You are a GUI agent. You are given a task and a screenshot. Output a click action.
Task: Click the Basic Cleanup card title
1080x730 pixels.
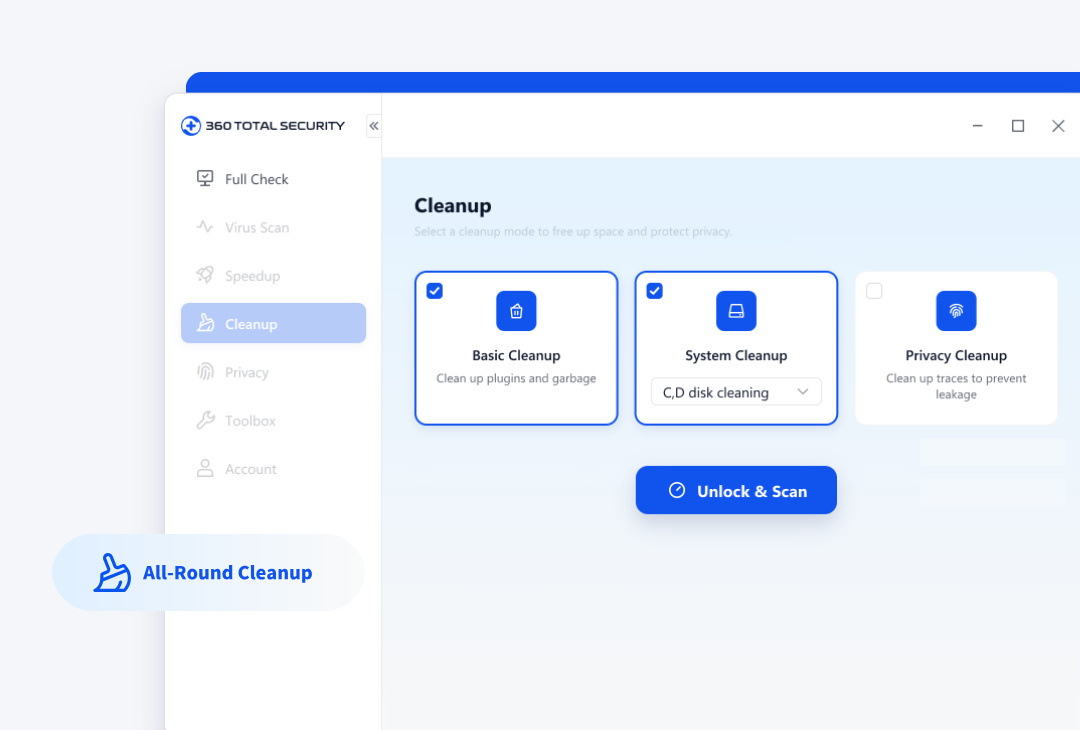[516, 355]
